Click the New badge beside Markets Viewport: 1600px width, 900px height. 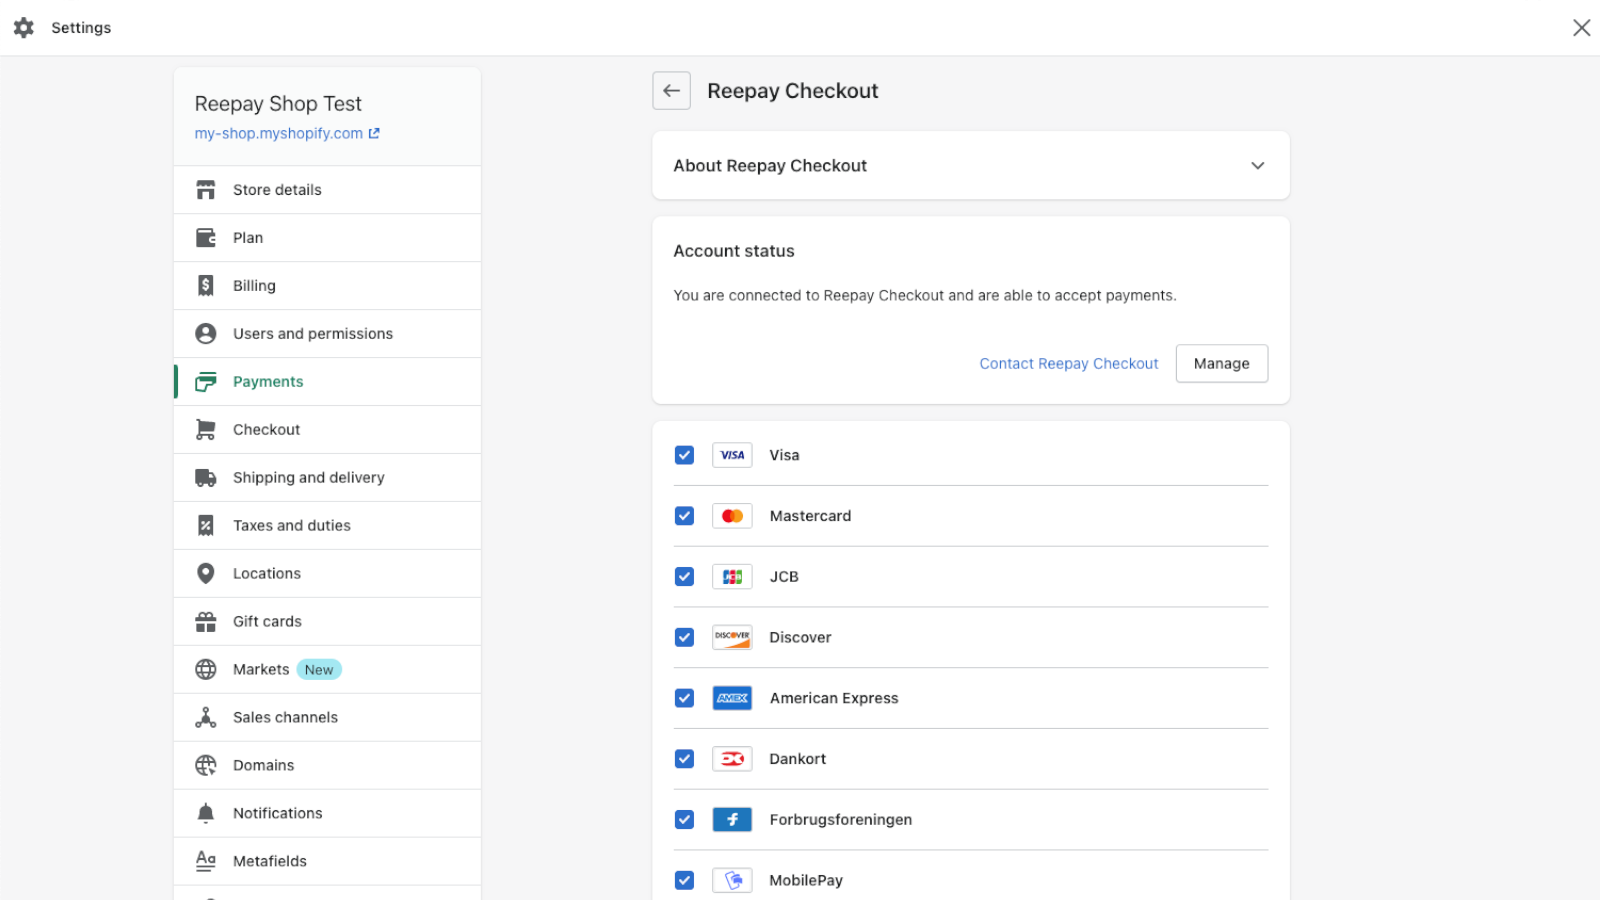point(319,670)
